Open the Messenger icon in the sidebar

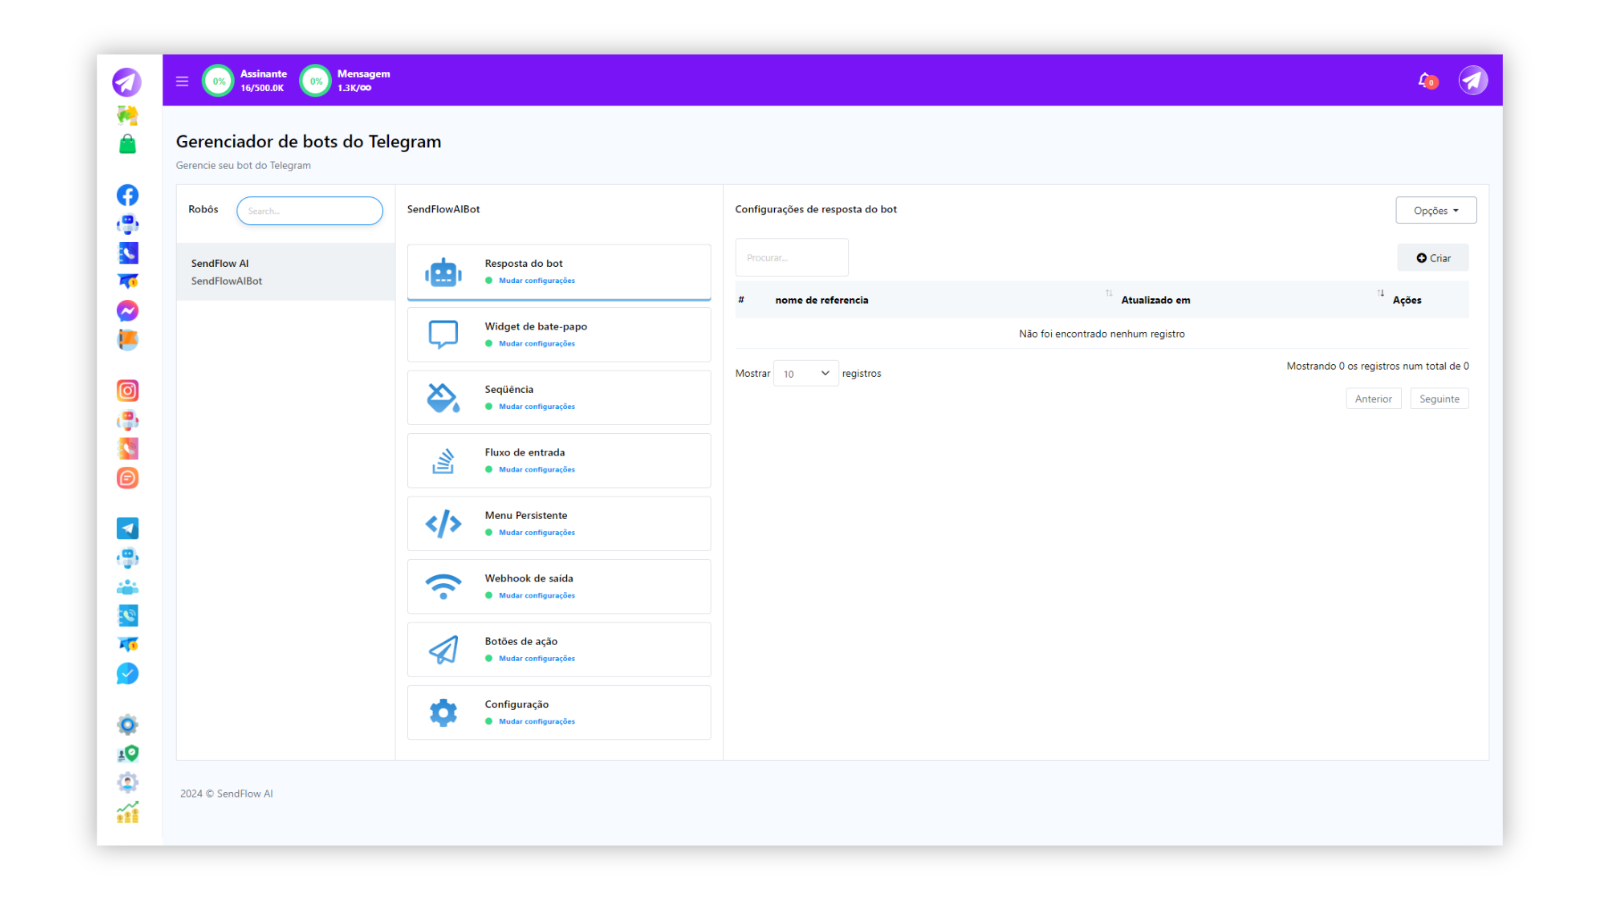pos(127,311)
